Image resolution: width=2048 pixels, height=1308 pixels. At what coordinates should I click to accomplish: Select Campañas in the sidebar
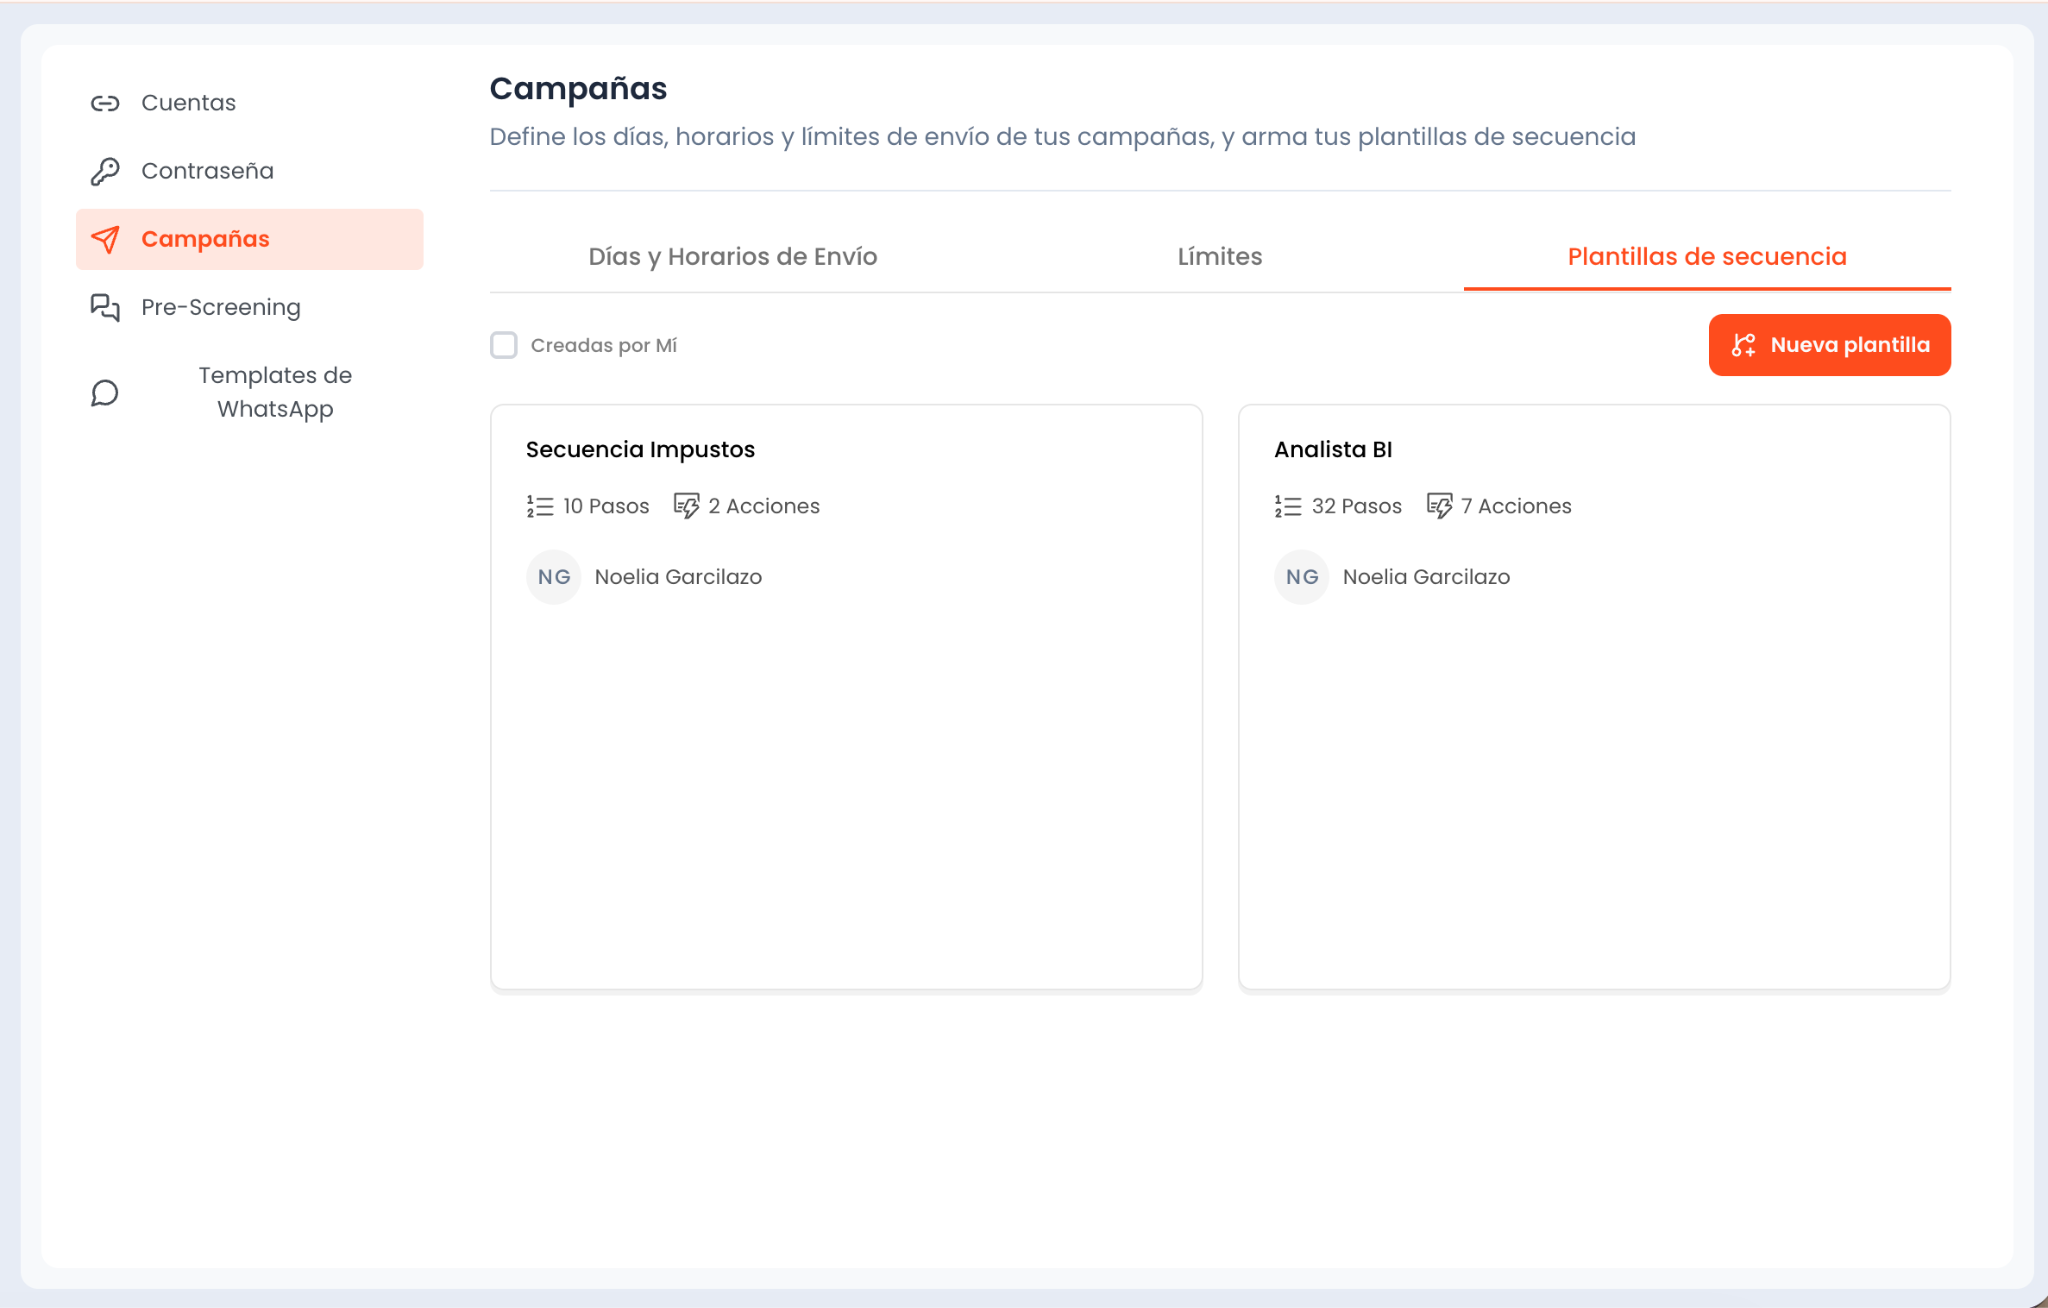click(250, 239)
